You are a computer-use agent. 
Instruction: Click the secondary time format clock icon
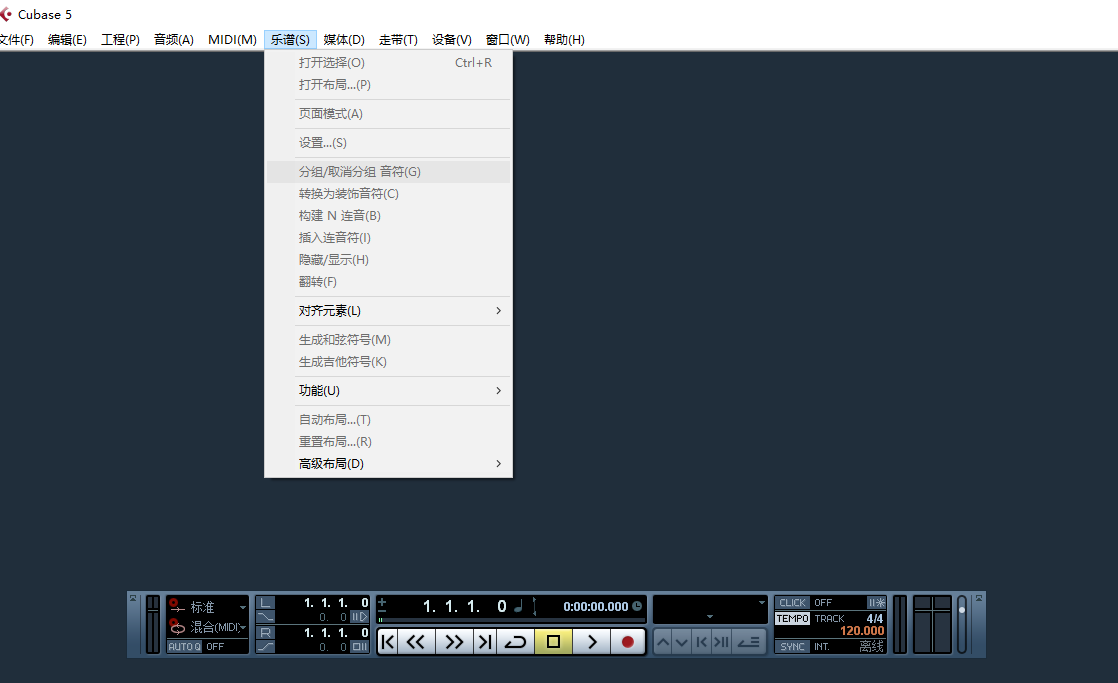pos(637,606)
